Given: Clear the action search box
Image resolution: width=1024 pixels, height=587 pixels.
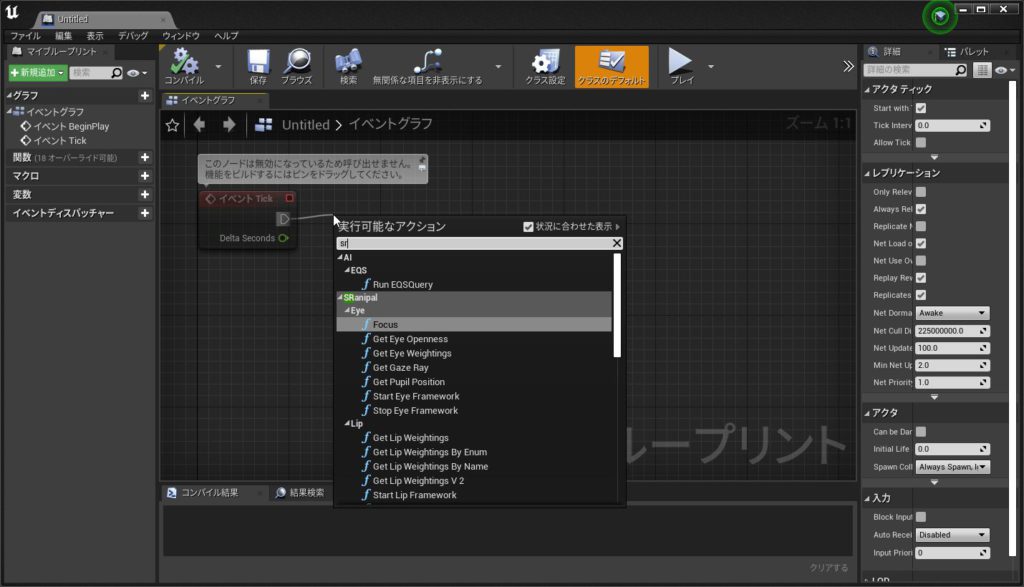Looking at the screenshot, I should (x=616, y=243).
